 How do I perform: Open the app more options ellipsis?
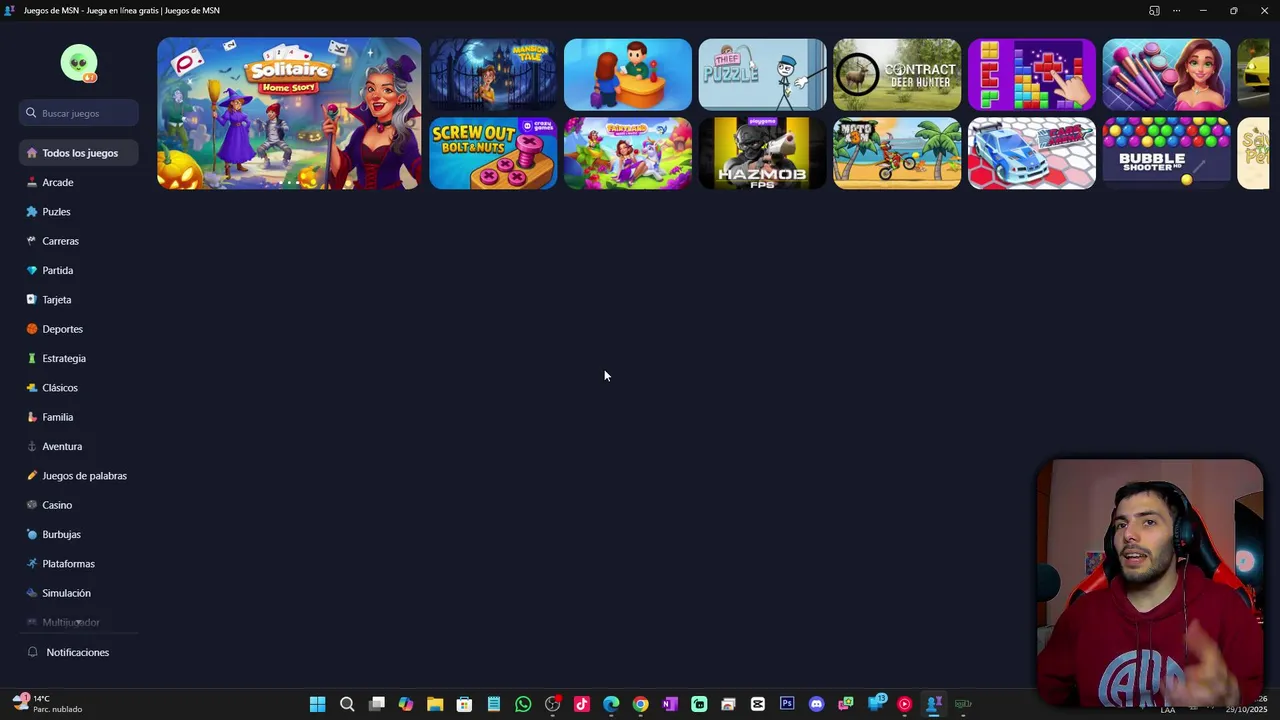click(1176, 11)
